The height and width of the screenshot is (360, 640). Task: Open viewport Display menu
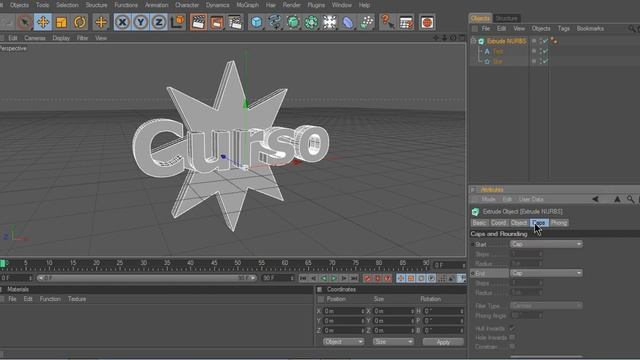(61, 38)
